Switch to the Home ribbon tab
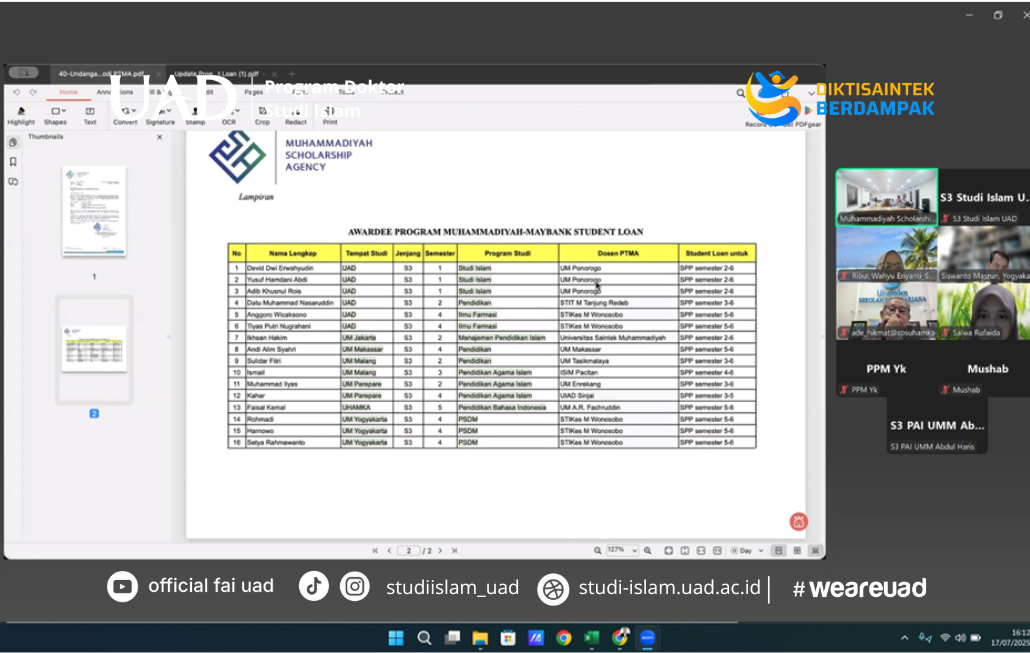The width and height of the screenshot is (1030, 653). click(x=68, y=92)
